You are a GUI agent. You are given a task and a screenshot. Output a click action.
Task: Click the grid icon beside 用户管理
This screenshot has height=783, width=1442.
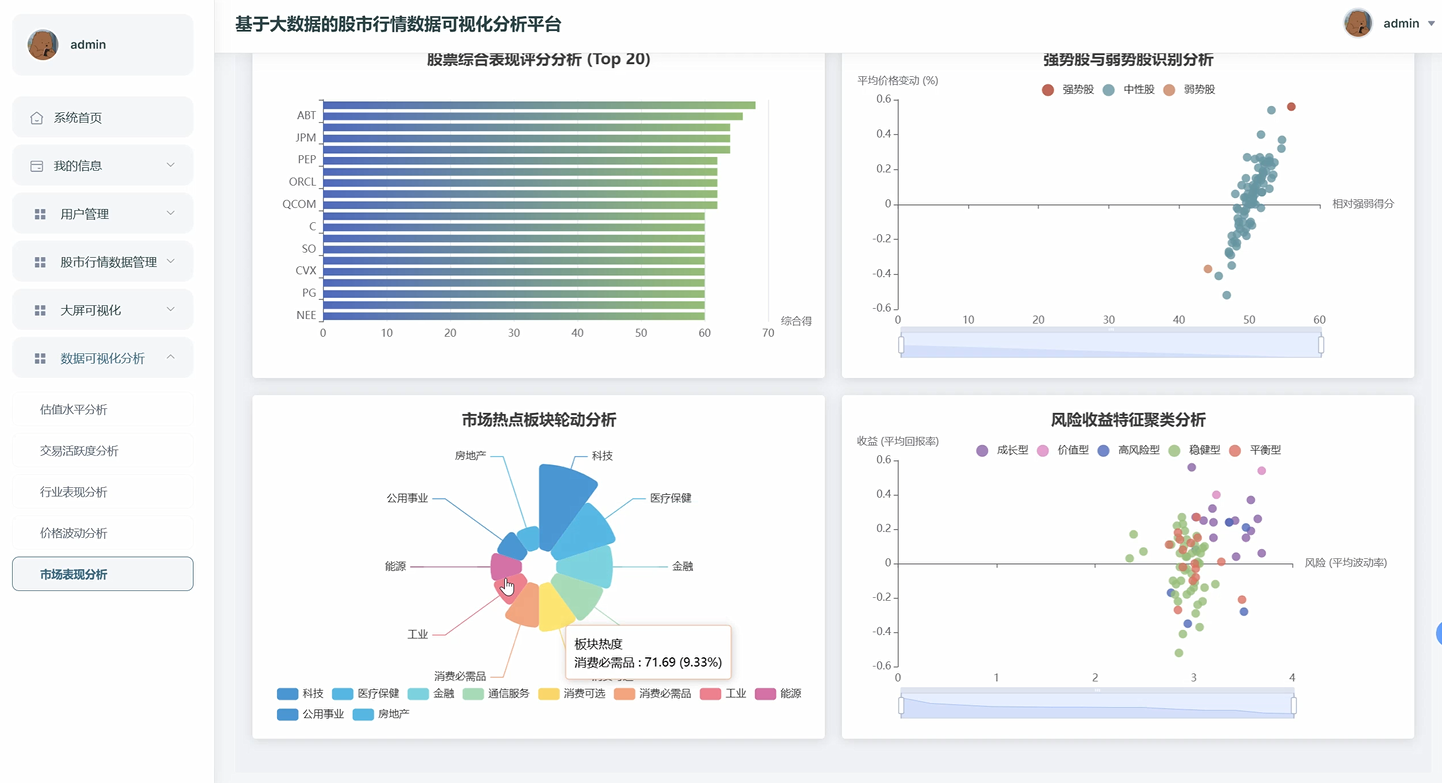coord(40,214)
